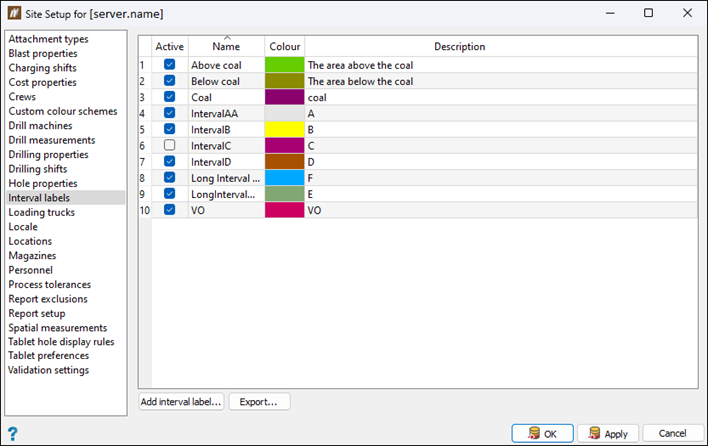Click the Add interval label button
Image resolution: width=708 pixels, height=446 pixels.
click(181, 402)
